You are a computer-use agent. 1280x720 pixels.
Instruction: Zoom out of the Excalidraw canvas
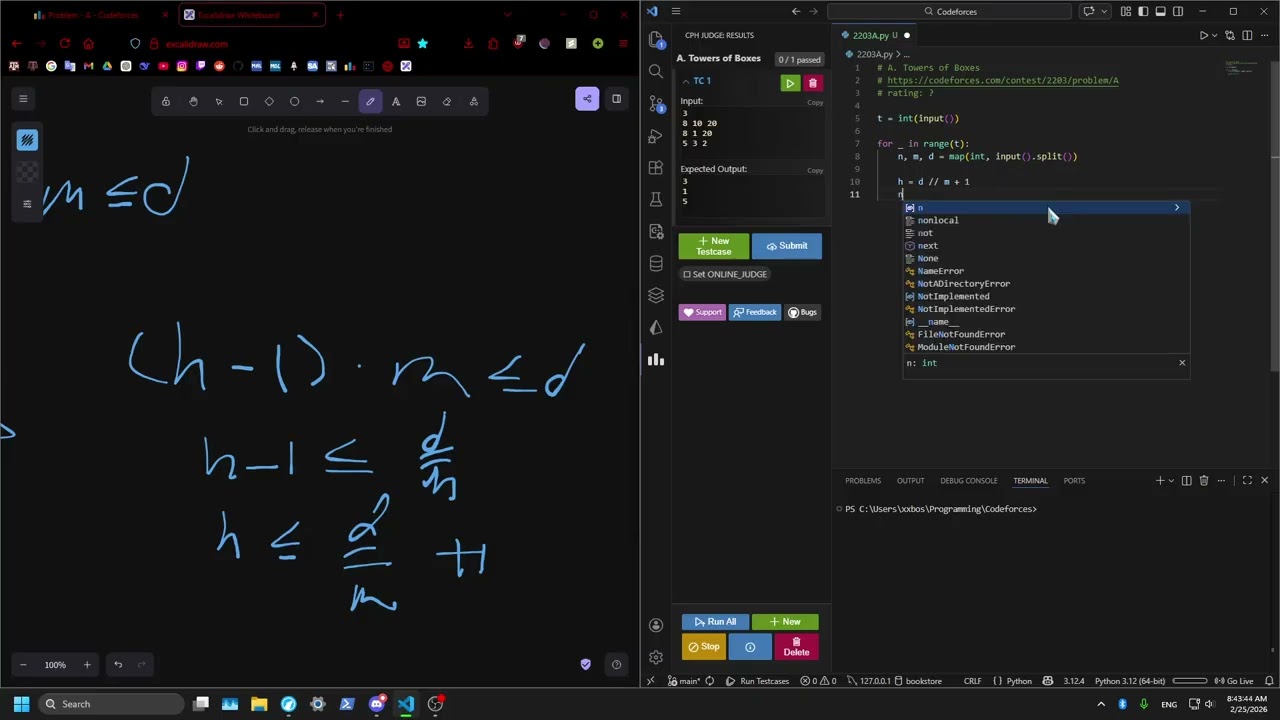(23, 665)
